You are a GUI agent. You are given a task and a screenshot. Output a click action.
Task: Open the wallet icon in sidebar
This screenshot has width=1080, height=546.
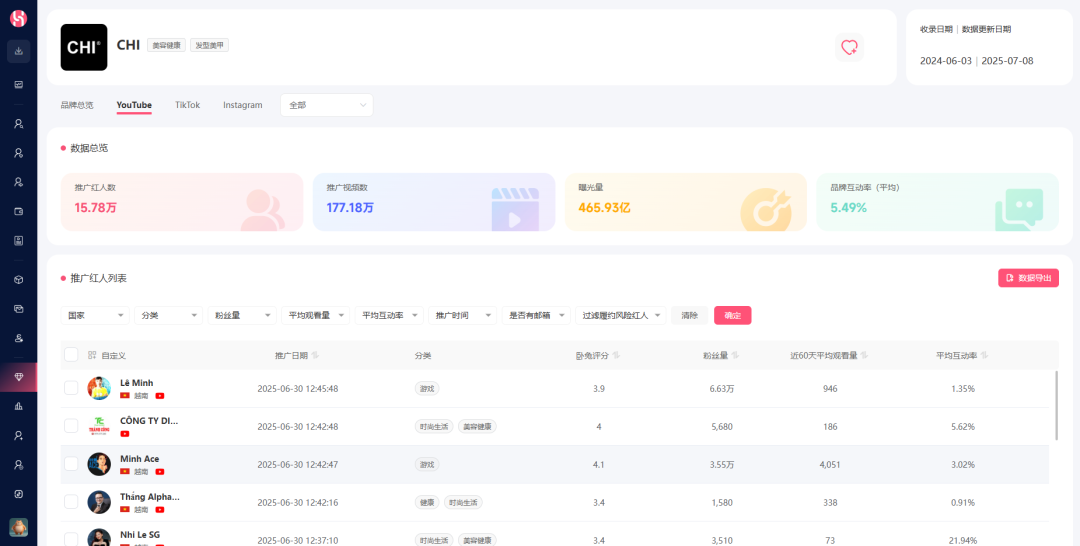[19, 211]
